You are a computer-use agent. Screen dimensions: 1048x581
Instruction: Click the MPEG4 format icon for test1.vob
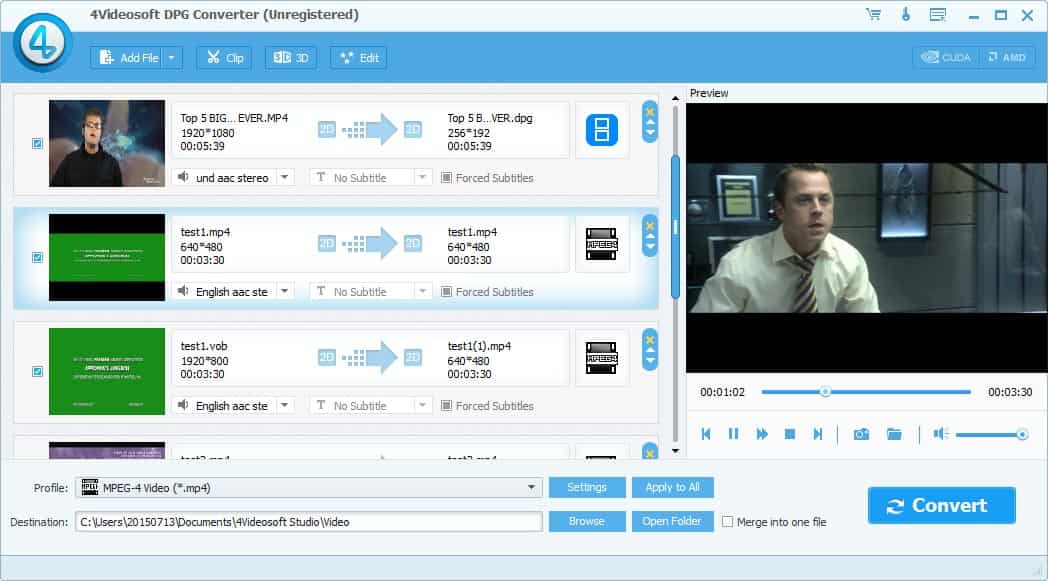point(602,358)
